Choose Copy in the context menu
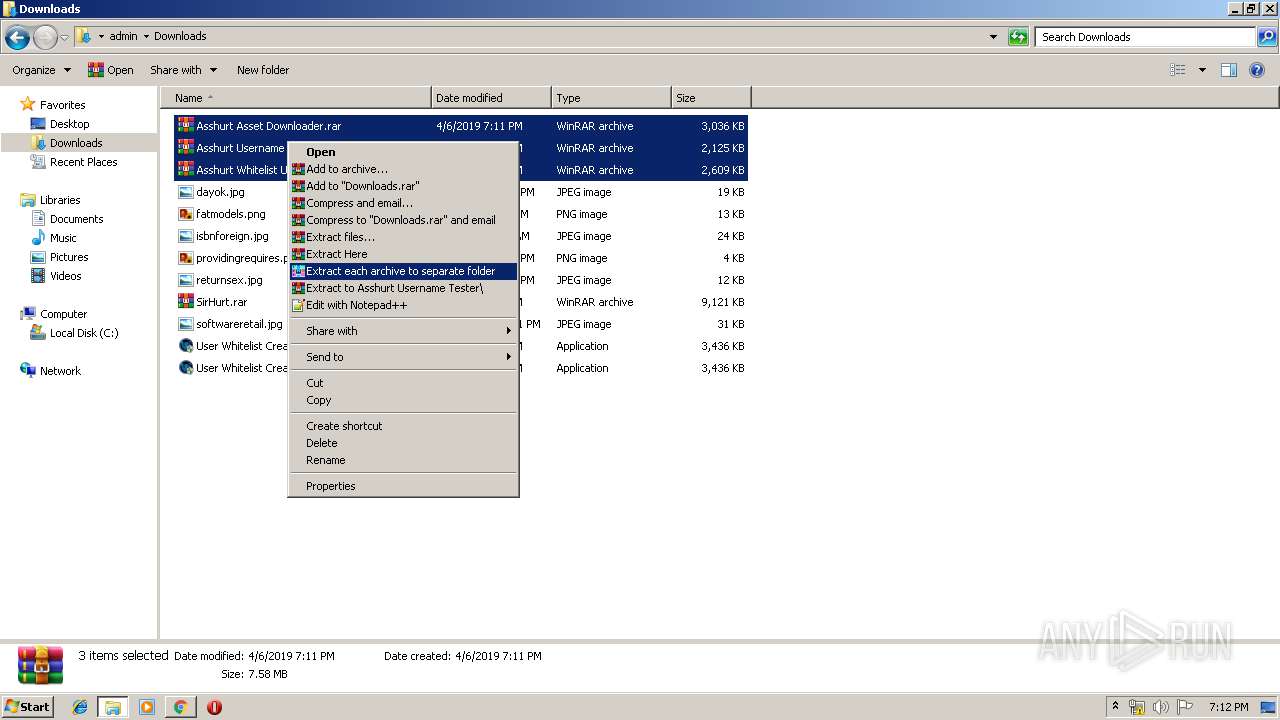Screen dimensions: 1280x720 (403, 400)
